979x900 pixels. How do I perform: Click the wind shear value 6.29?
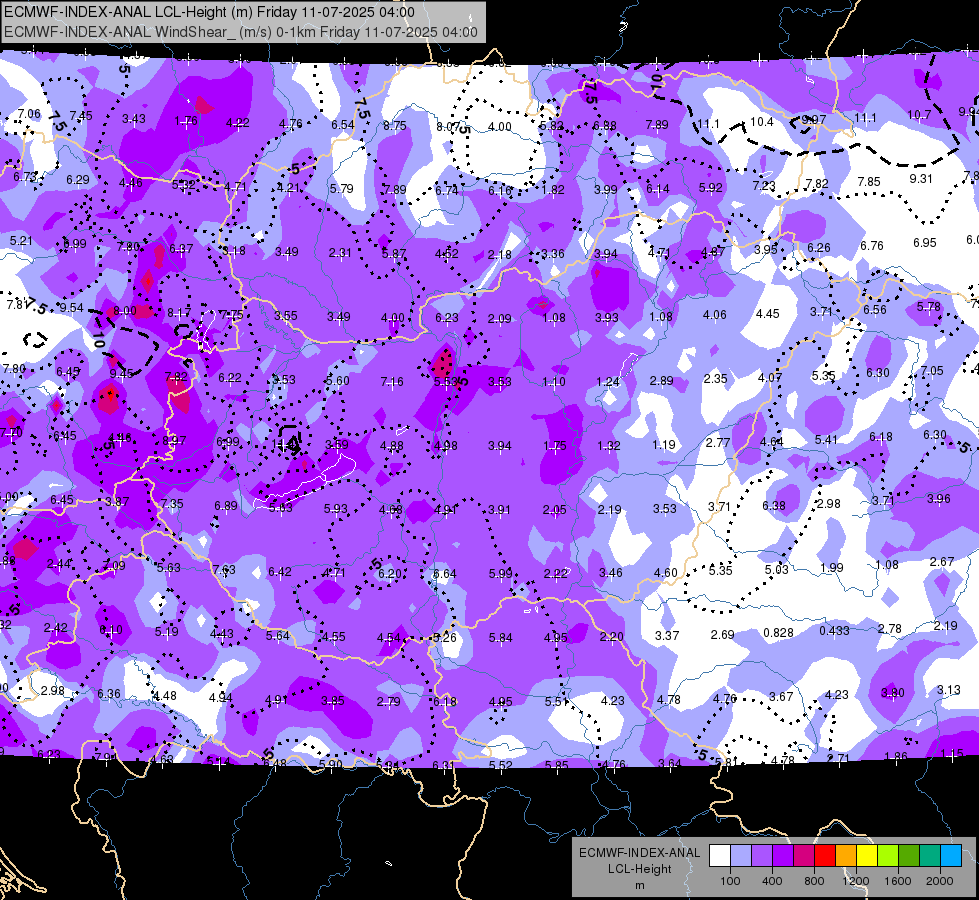coord(78,180)
